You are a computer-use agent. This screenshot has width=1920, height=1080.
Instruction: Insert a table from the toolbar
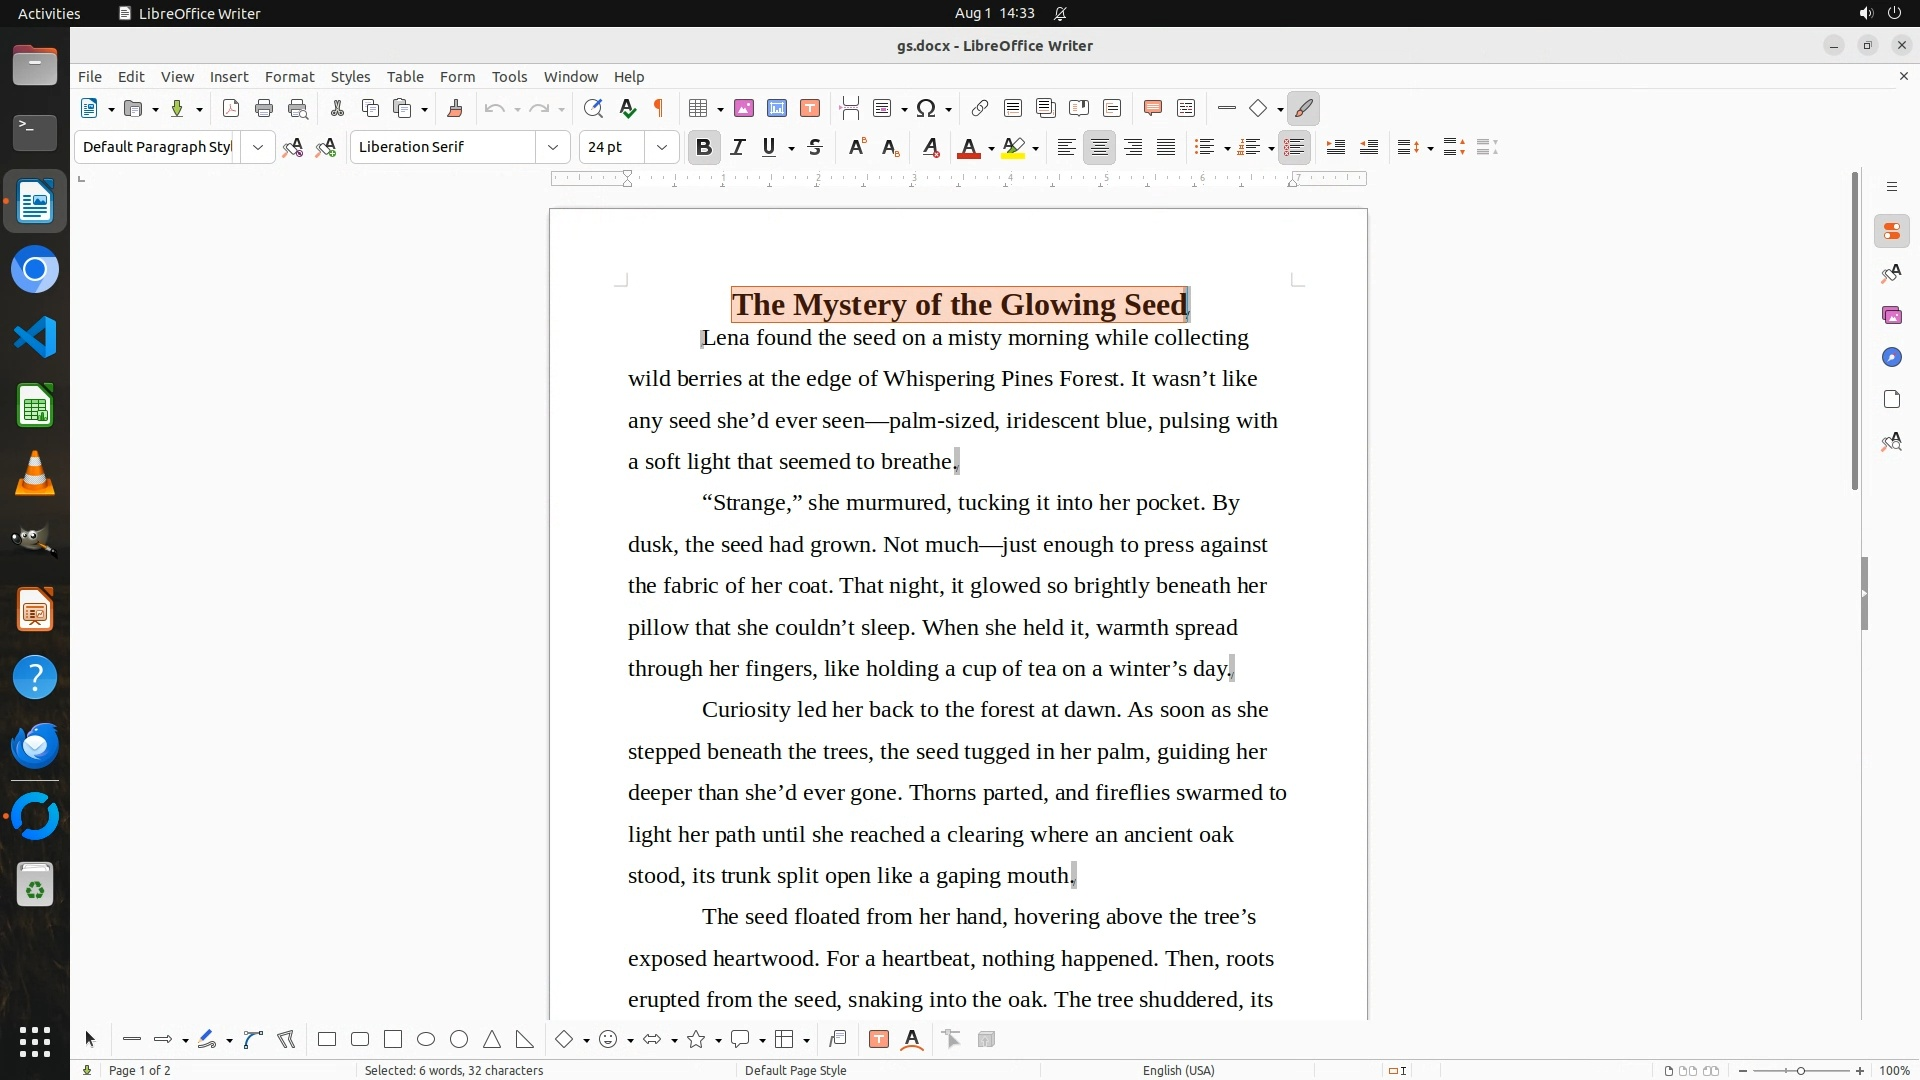(699, 109)
